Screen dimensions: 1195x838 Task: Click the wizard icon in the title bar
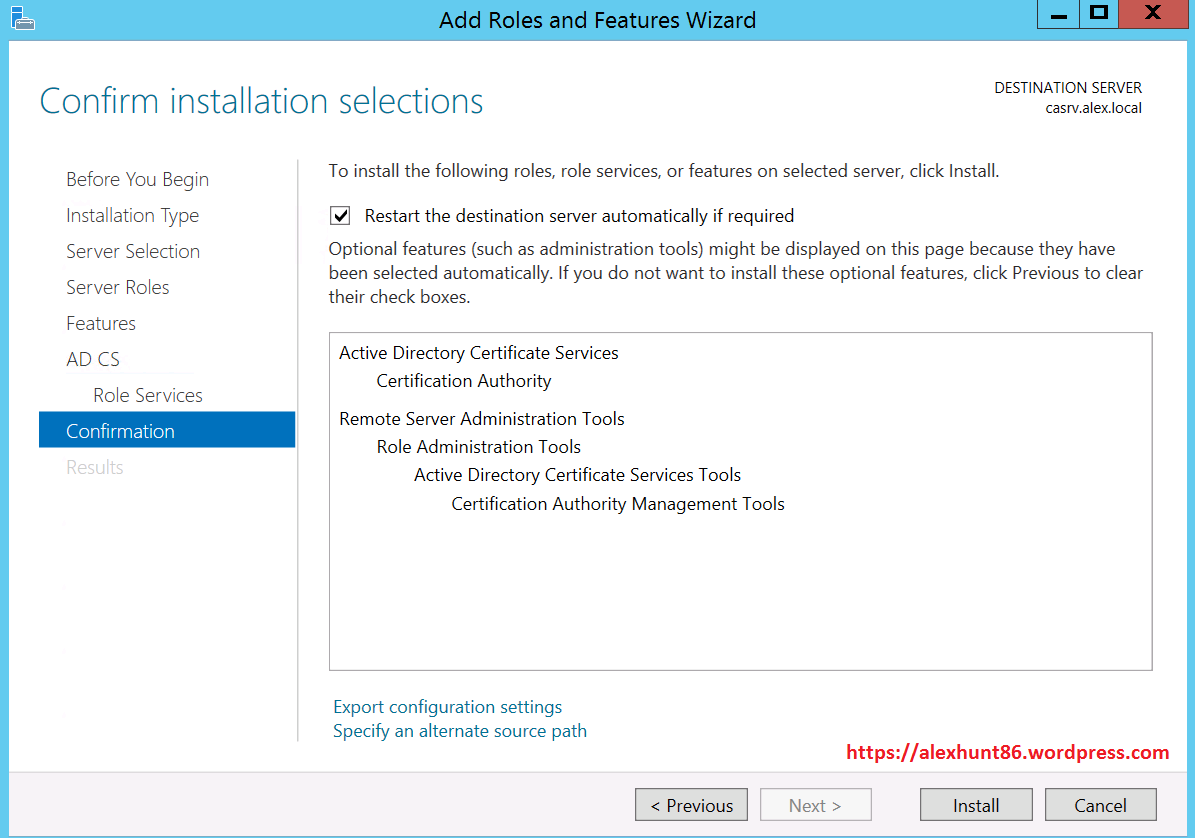coord(21,17)
